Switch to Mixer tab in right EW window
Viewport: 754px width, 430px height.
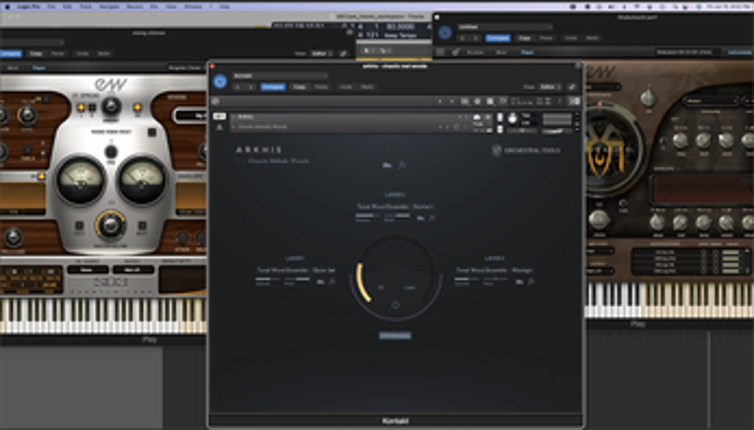coord(501,52)
